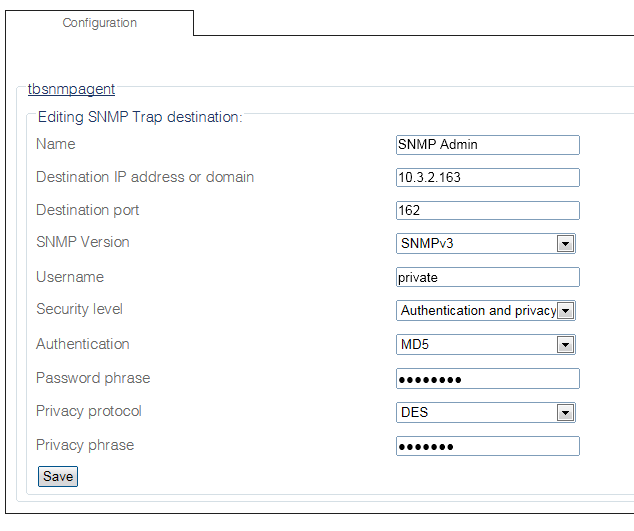Click the Save button

pyautogui.click(x=57, y=476)
